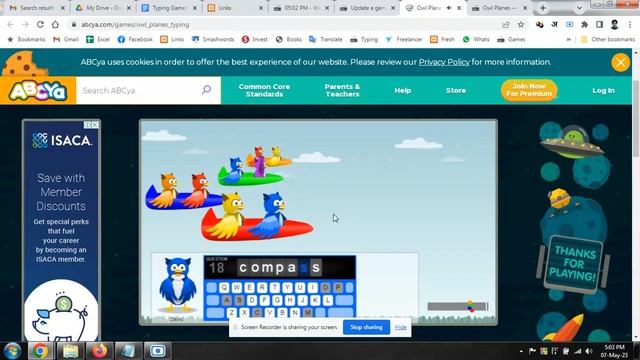Open Firefox from the taskbar
Screen dimensions: 640x360
[x=99, y=351]
